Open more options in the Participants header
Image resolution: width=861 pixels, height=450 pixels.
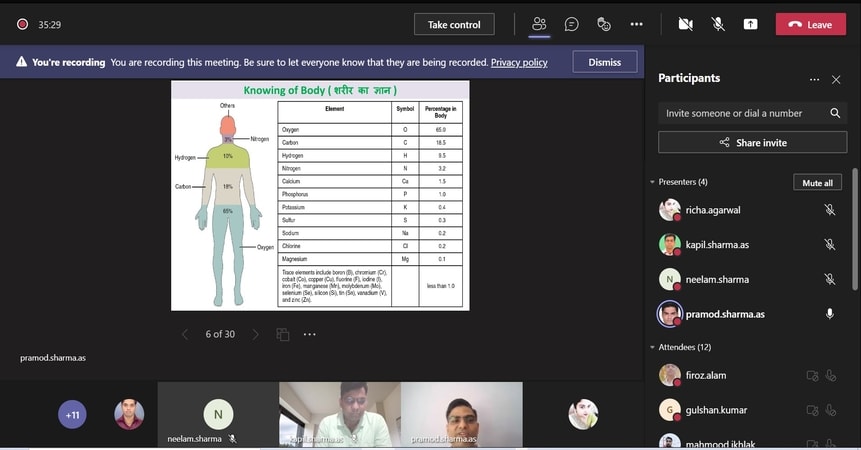pos(814,79)
